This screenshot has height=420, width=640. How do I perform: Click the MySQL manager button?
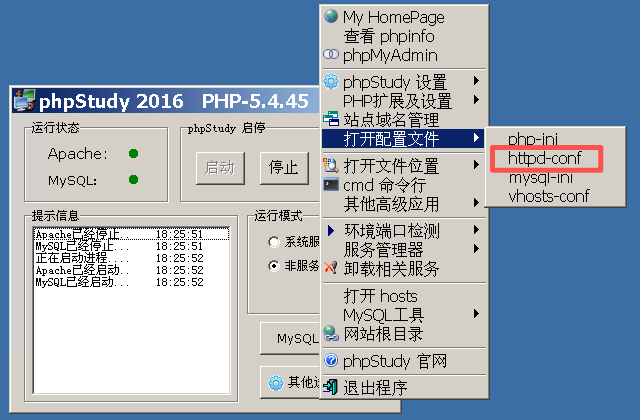pos(290,338)
